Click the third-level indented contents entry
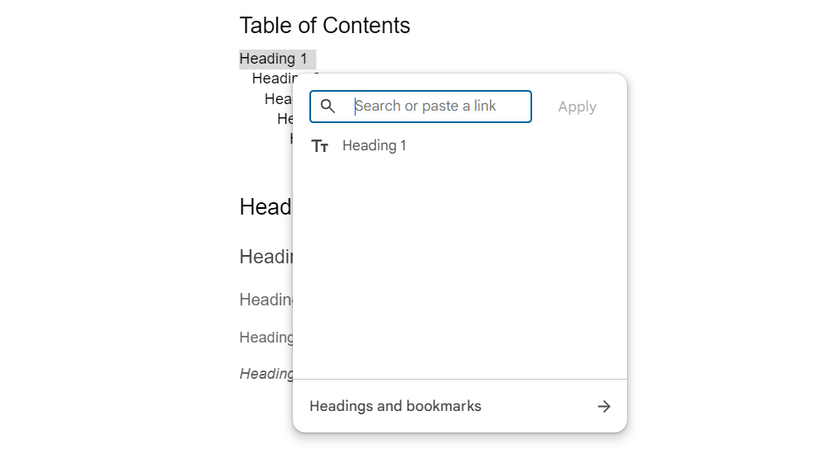Viewport: 825px width, 454px height. (278, 99)
